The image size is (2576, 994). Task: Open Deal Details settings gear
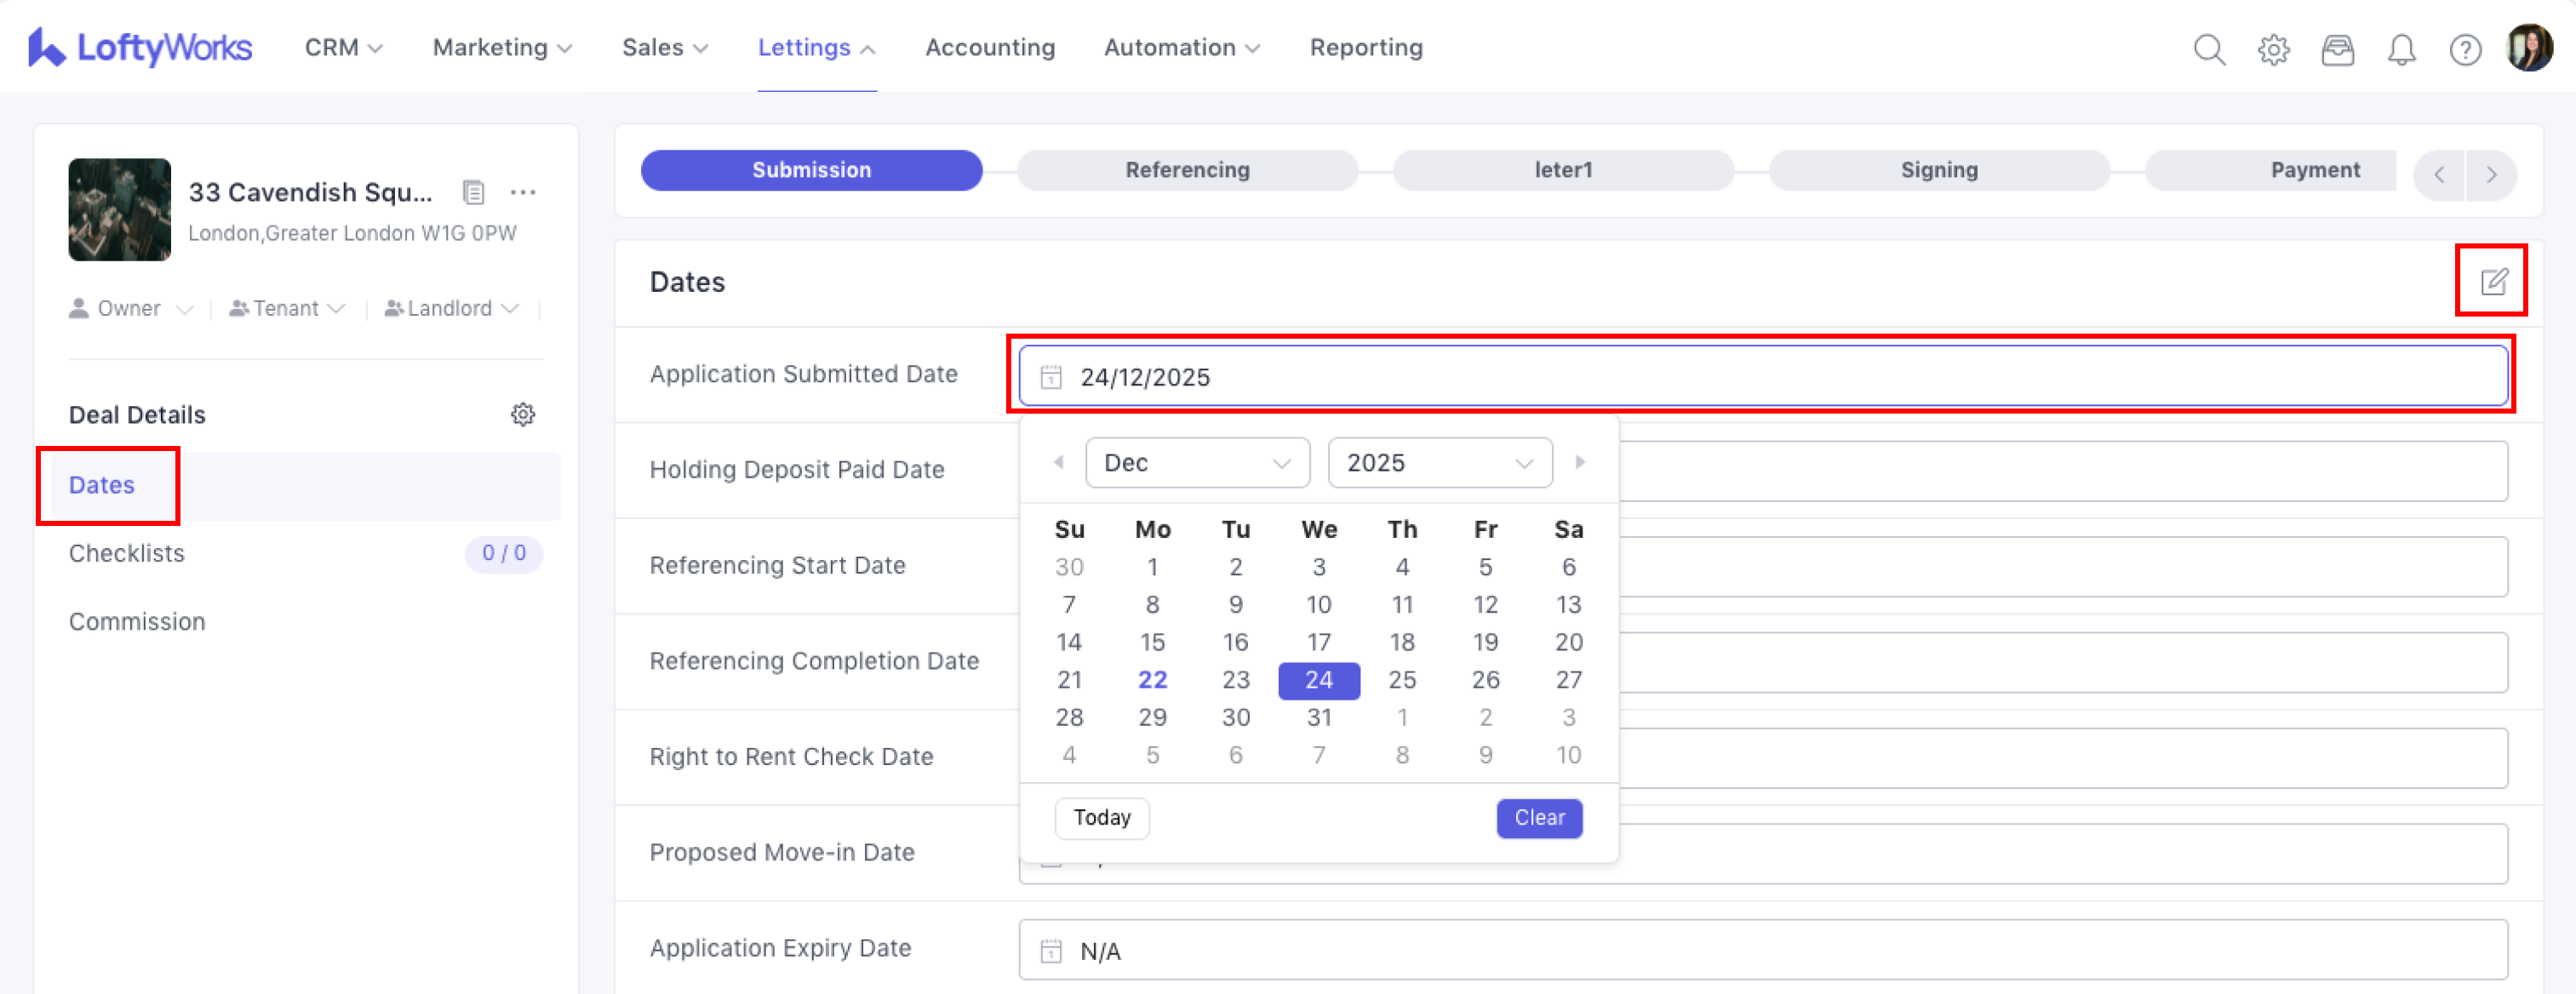523,415
